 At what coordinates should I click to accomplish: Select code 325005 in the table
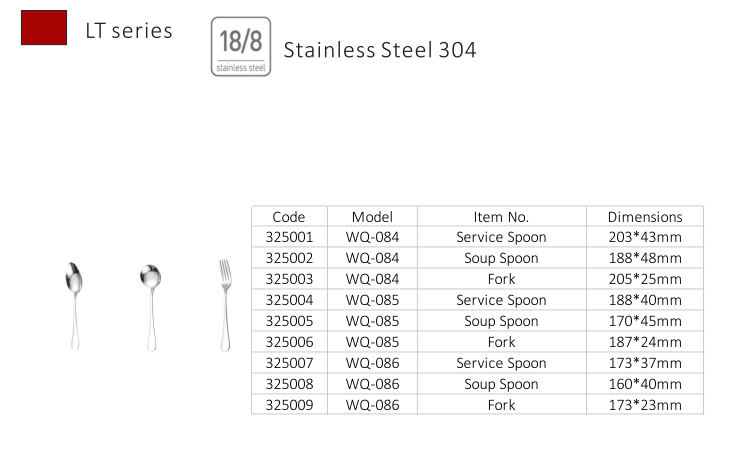click(289, 321)
